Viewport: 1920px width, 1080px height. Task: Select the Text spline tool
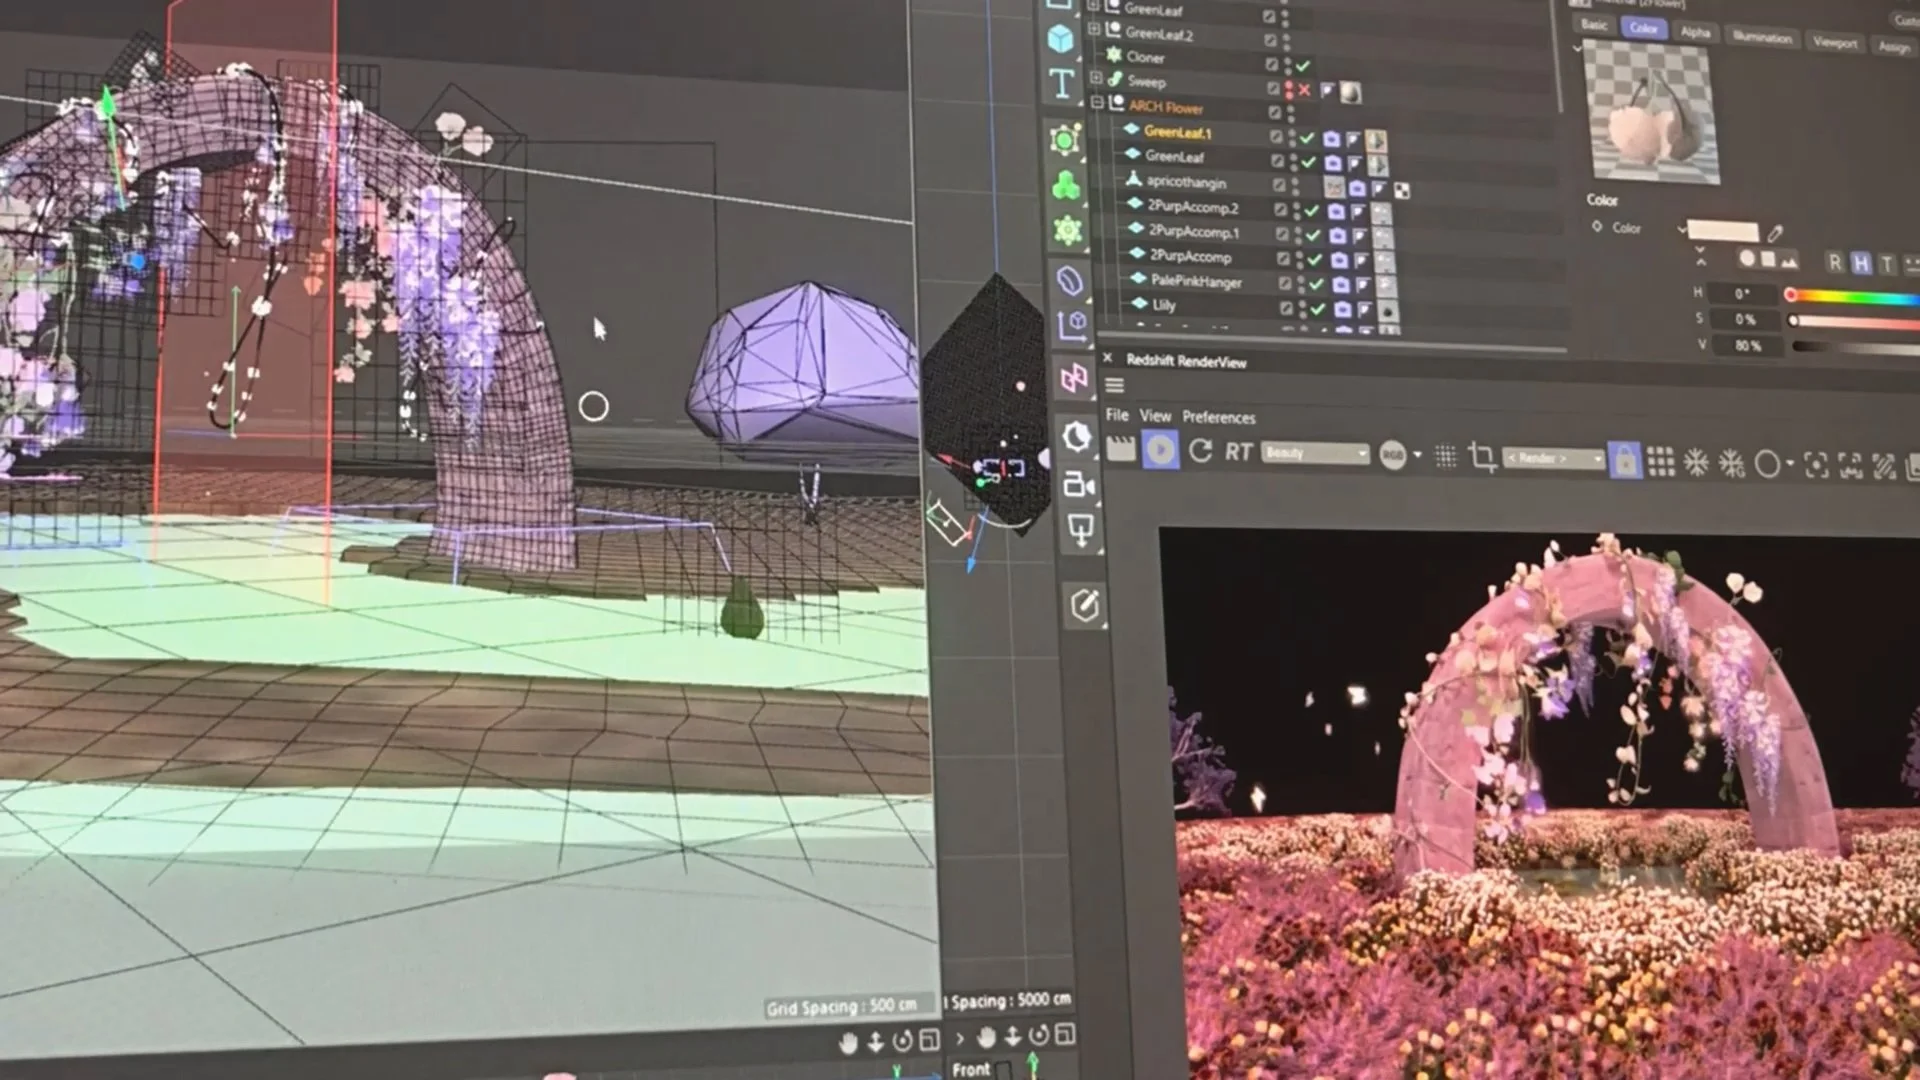click(1062, 83)
